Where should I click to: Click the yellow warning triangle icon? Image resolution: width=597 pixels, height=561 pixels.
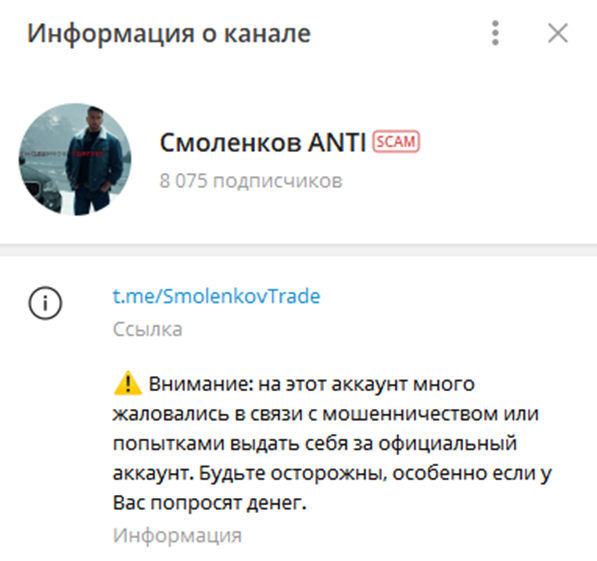click(128, 383)
